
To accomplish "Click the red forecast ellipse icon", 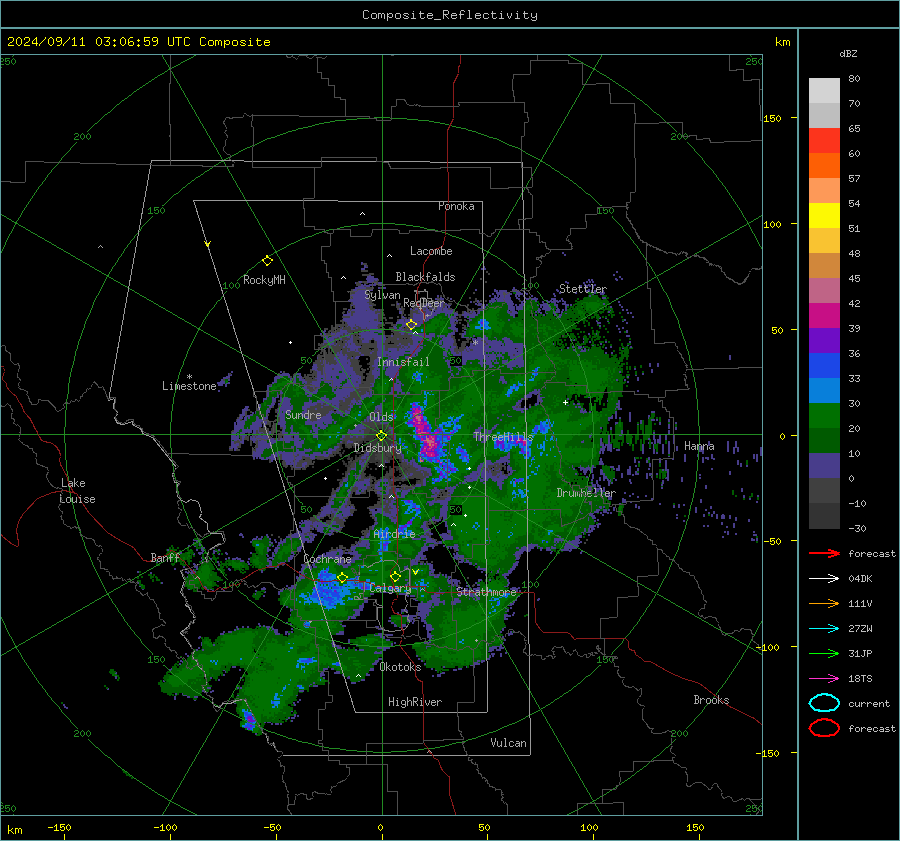I will (x=824, y=728).
